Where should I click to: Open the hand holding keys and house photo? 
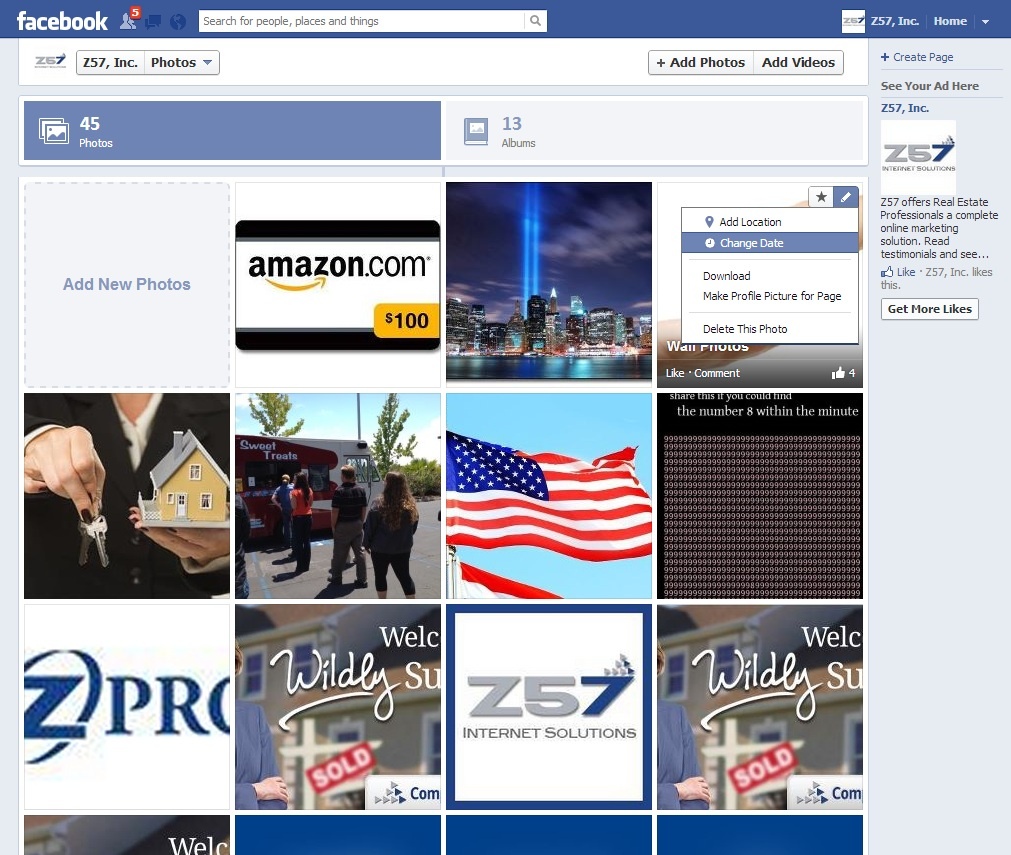pyautogui.click(x=126, y=496)
